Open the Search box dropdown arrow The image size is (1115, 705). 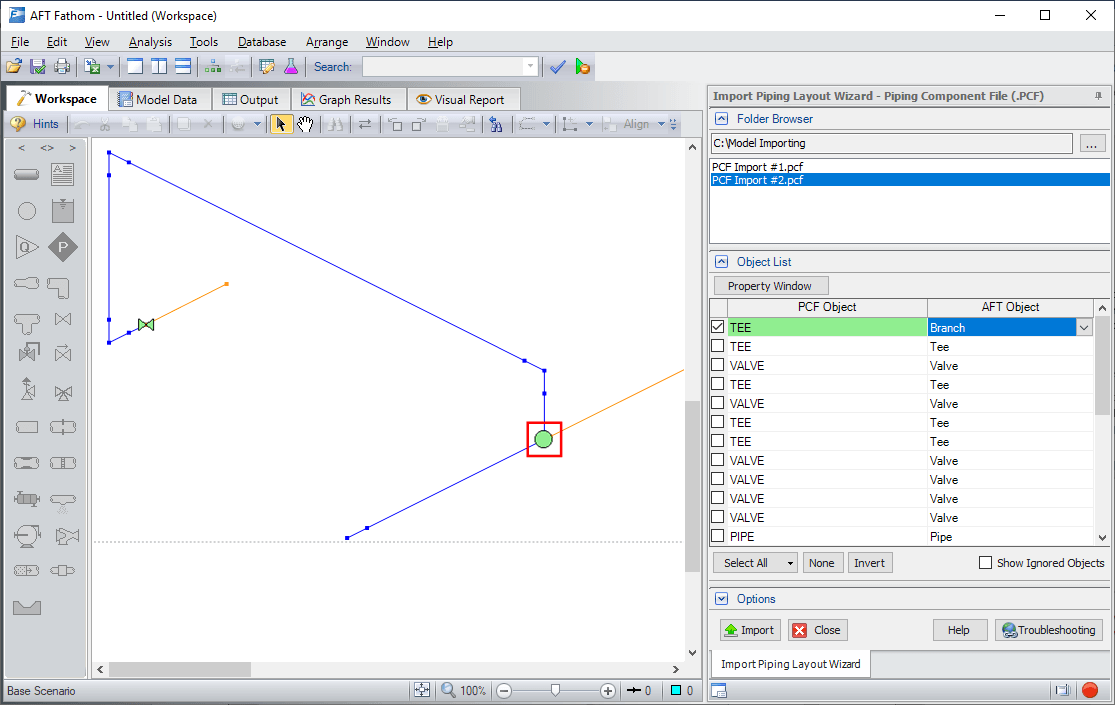pyautogui.click(x=530, y=67)
